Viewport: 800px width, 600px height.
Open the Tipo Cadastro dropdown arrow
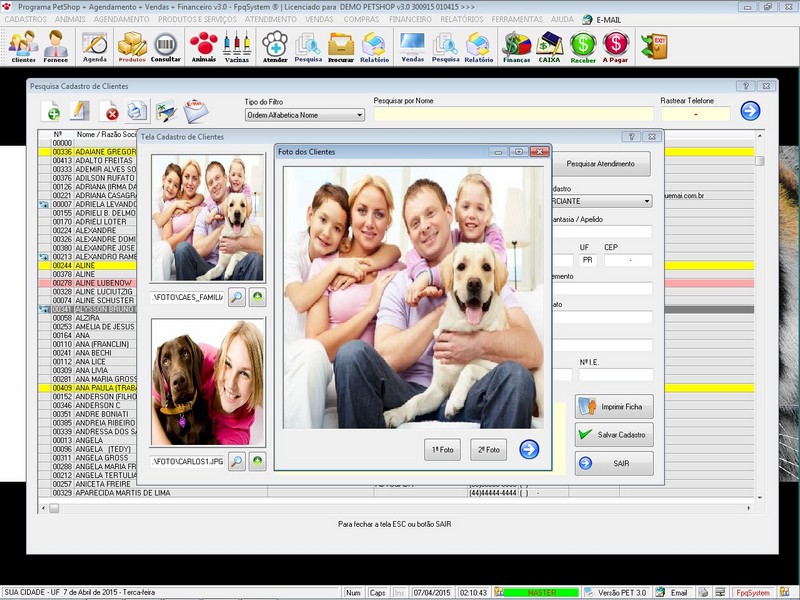tap(646, 201)
